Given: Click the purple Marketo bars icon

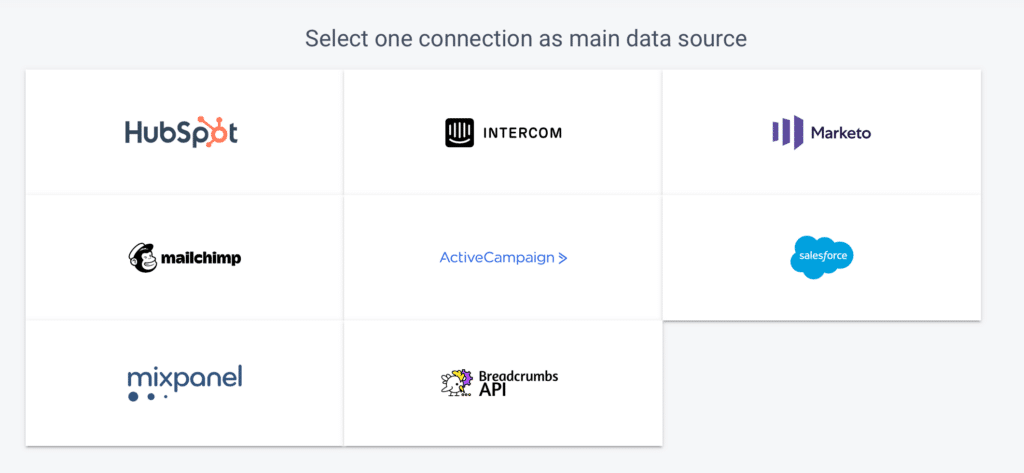Looking at the screenshot, I should tap(788, 133).
